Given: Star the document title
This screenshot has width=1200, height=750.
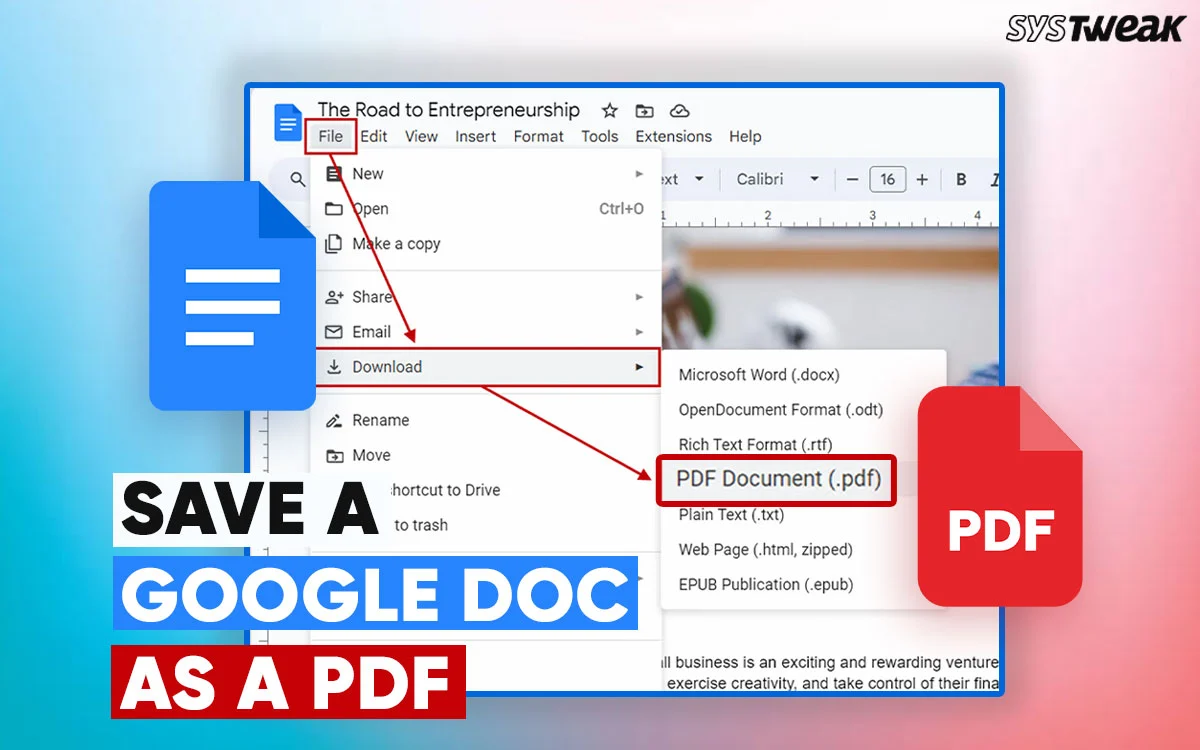Looking at the screenshot, I should (x=608, y=111).
